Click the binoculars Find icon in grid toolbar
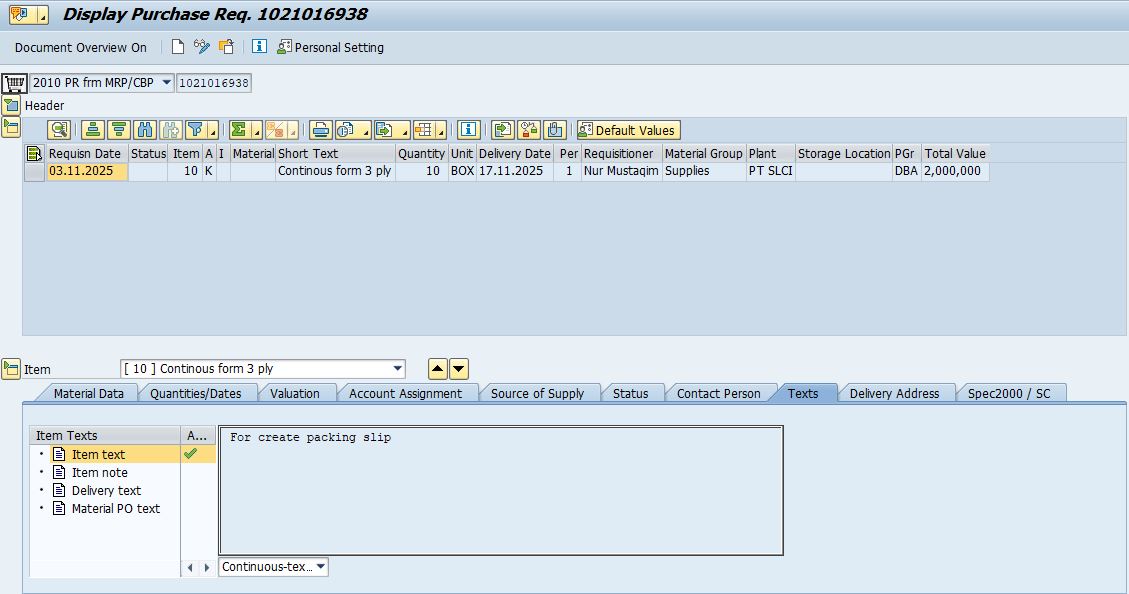1129x594 pixels. (x=145, y=130)
